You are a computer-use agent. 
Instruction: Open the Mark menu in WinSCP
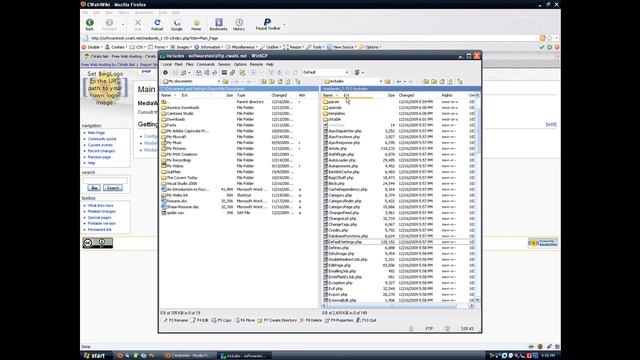click(x=178, y=64)
